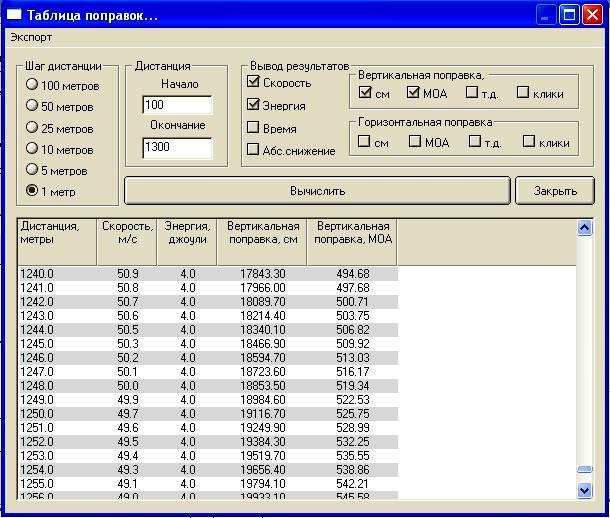Click the table scrollbar down arrow
610x518 pixels.
[585, 490]
